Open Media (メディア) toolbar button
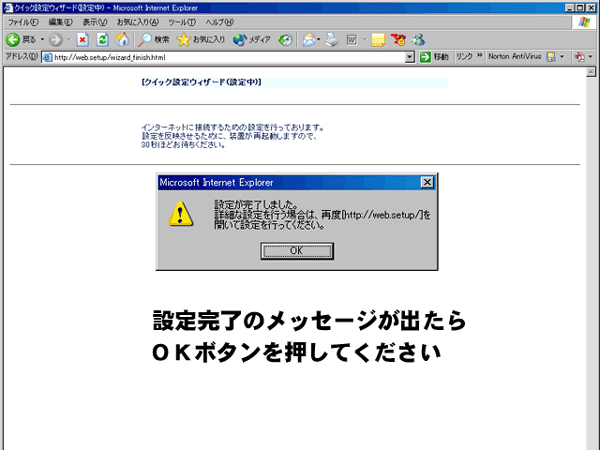The width and height of the screenshot is (600, 450). click(251, 39)
